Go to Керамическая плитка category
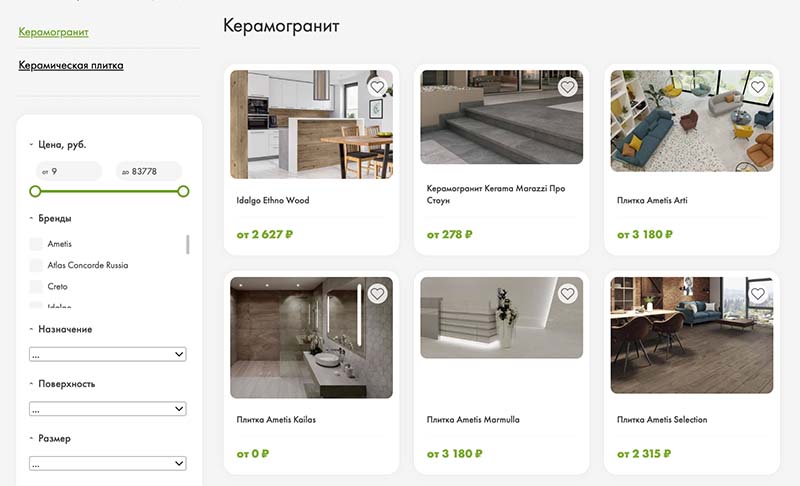 71,65
